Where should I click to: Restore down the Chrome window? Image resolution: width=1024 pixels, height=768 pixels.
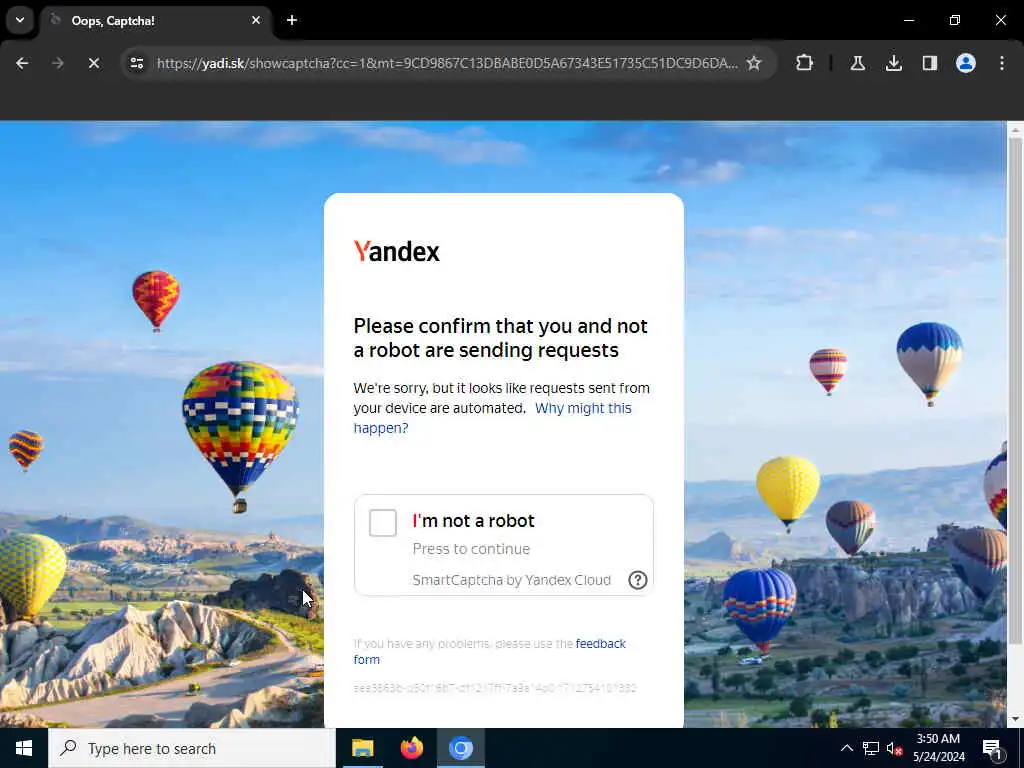coord(955,20)
